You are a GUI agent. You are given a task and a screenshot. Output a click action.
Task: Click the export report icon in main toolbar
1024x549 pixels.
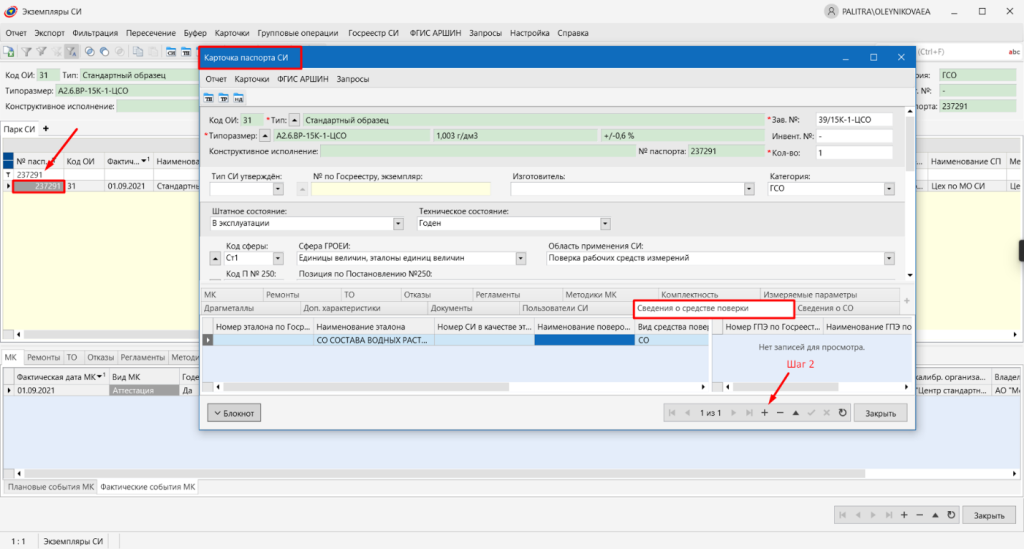pyautogui.click(x=8, y=52)
